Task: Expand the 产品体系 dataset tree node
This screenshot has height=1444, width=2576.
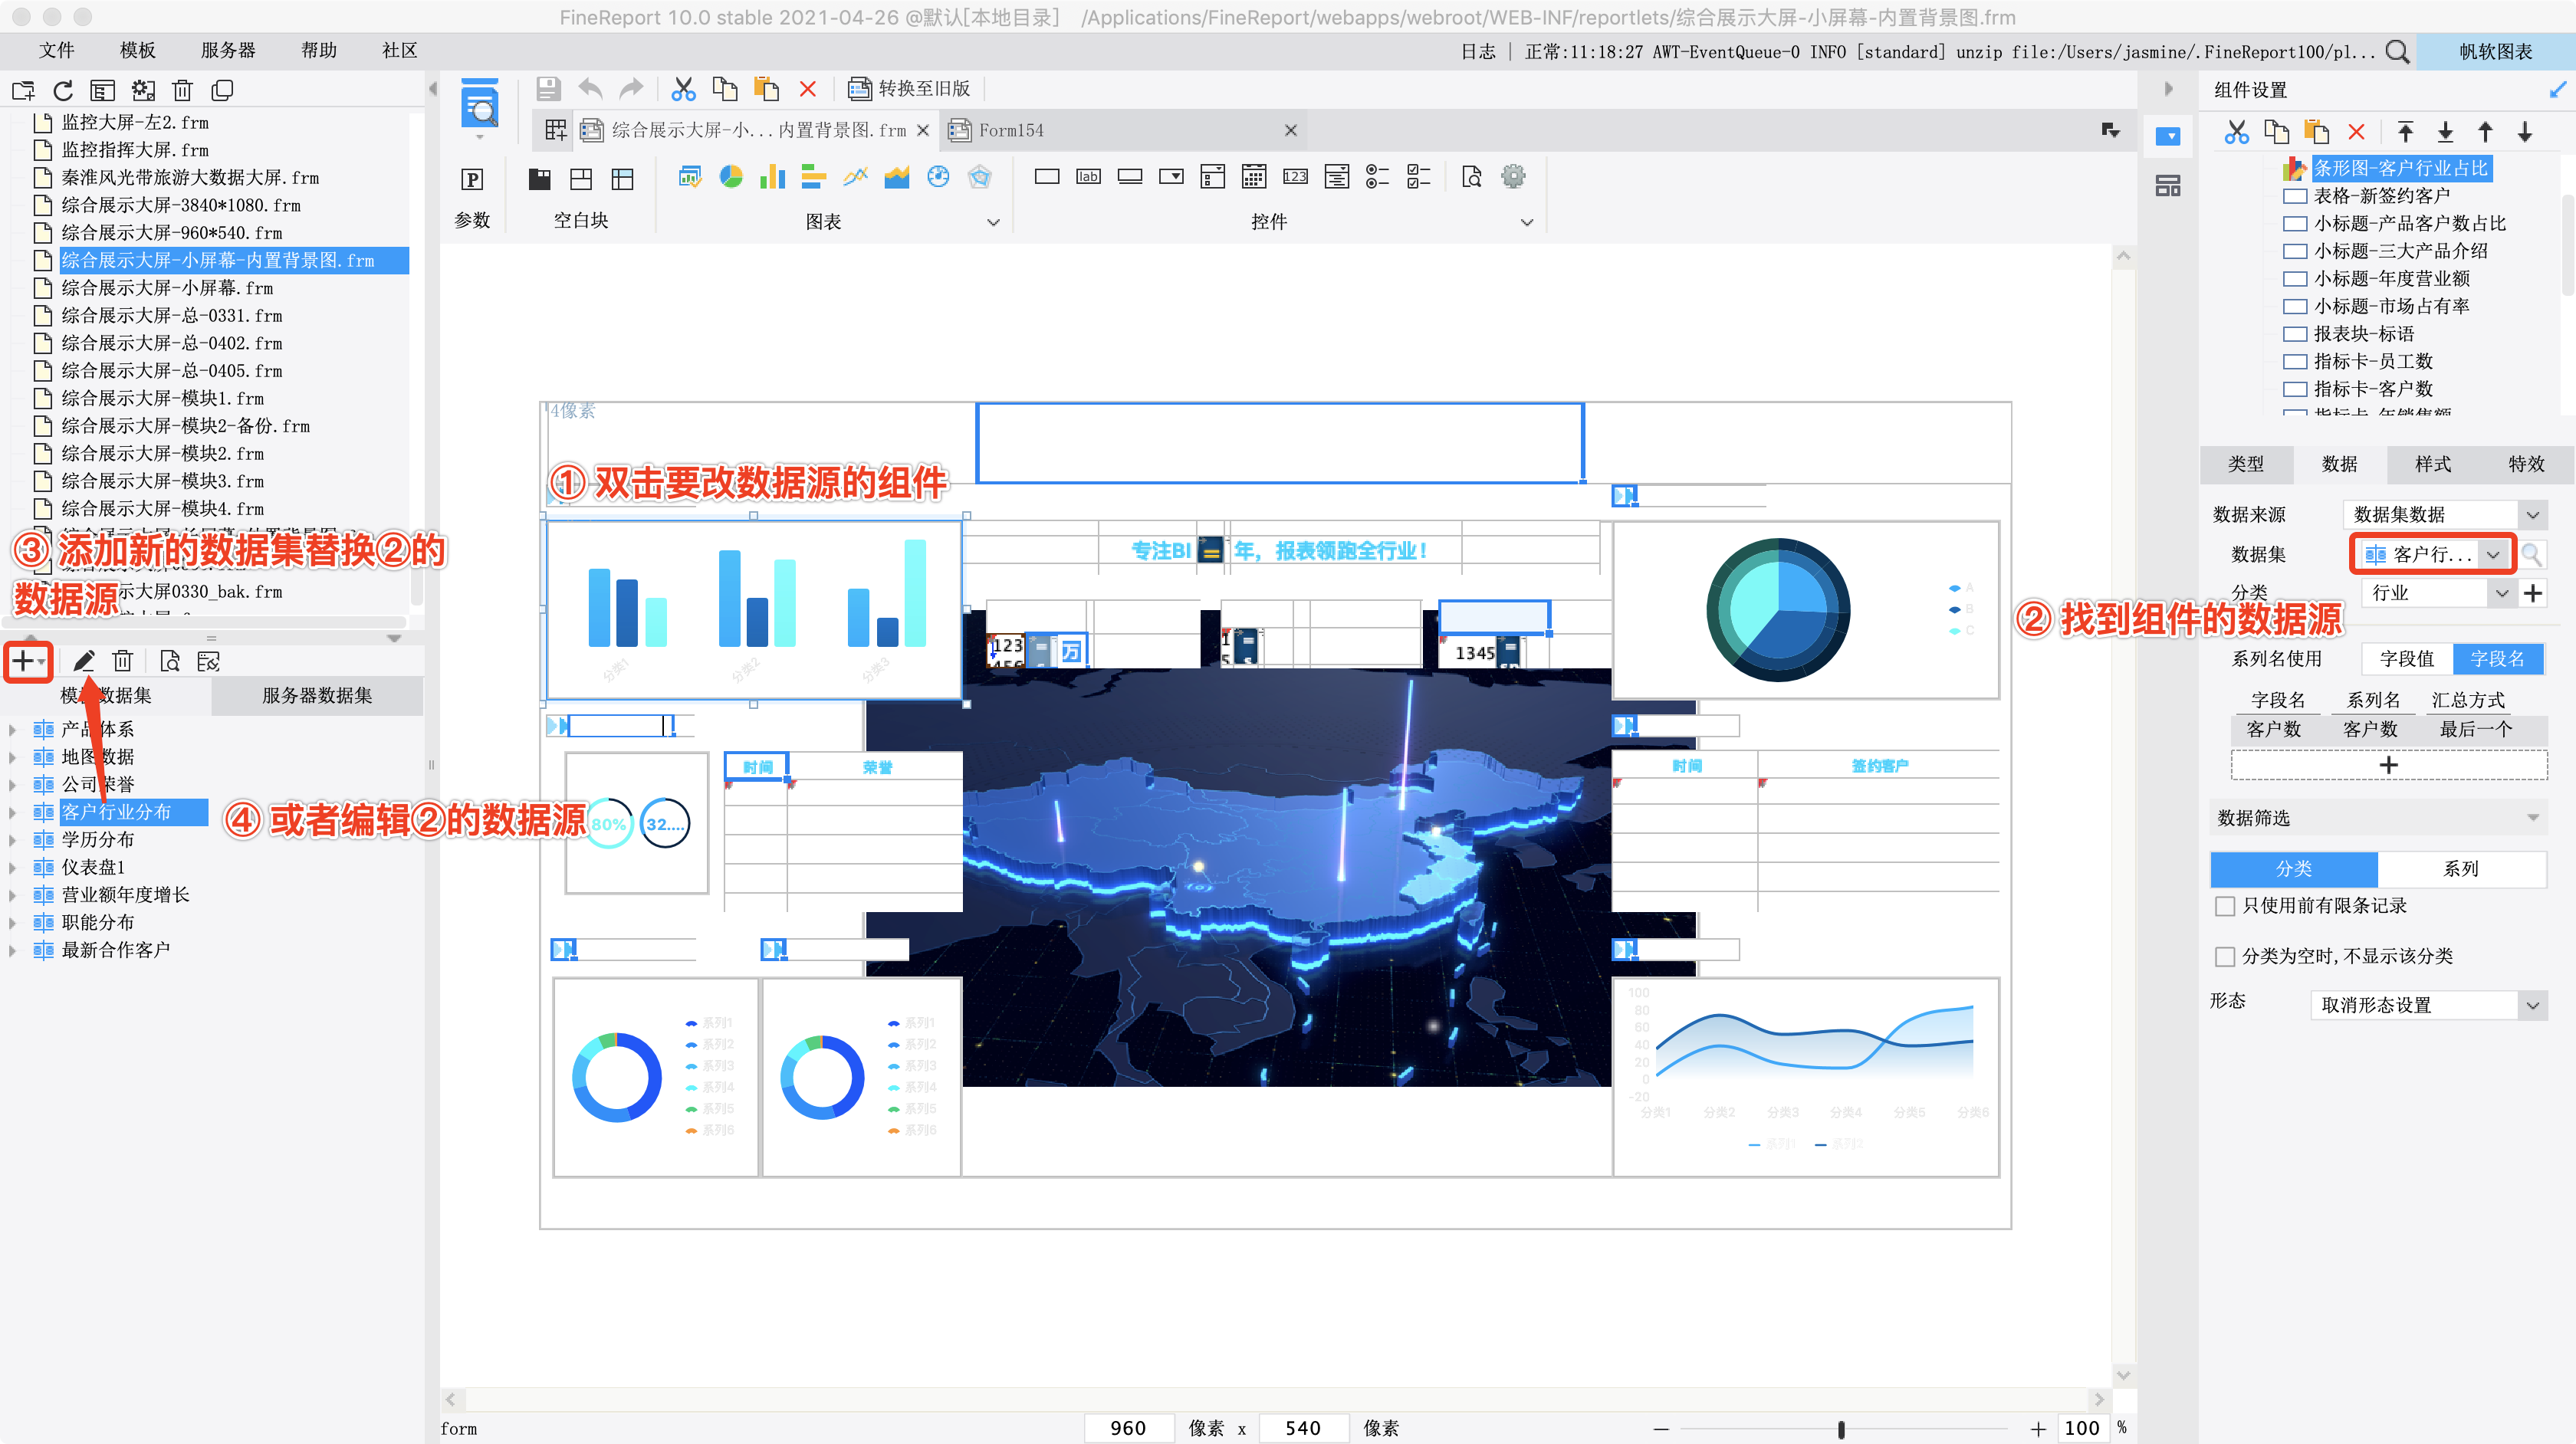Action: tap(12, 730)
